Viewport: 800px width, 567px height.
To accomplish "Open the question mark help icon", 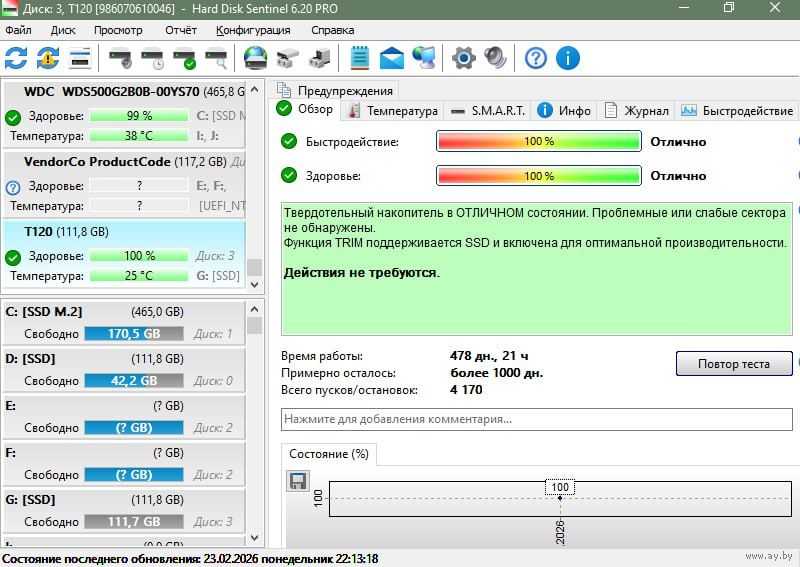I will pyautogui.click(x=536, y=58).
